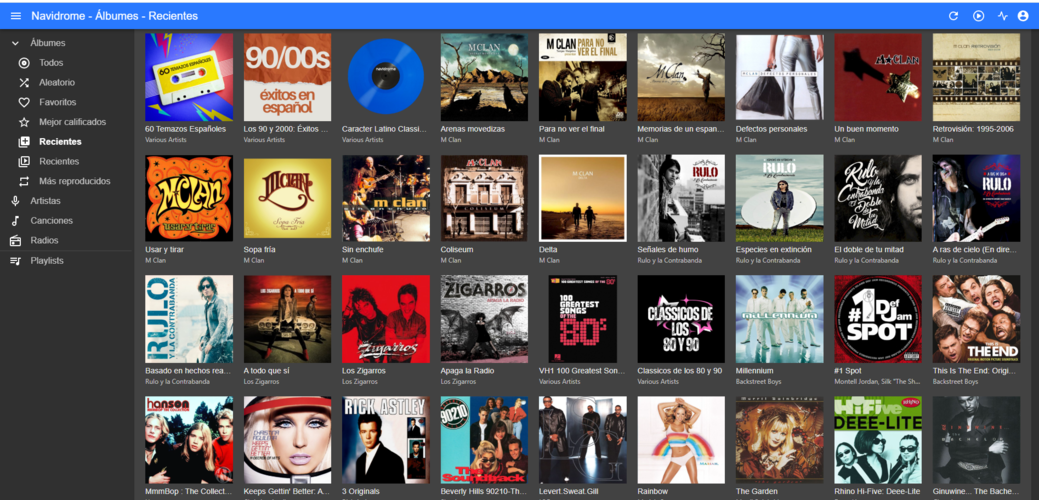This screenshot has height=500, width=1039.
Task: Open Rick Astley 3 Originals cover
Action: [385, 440]
